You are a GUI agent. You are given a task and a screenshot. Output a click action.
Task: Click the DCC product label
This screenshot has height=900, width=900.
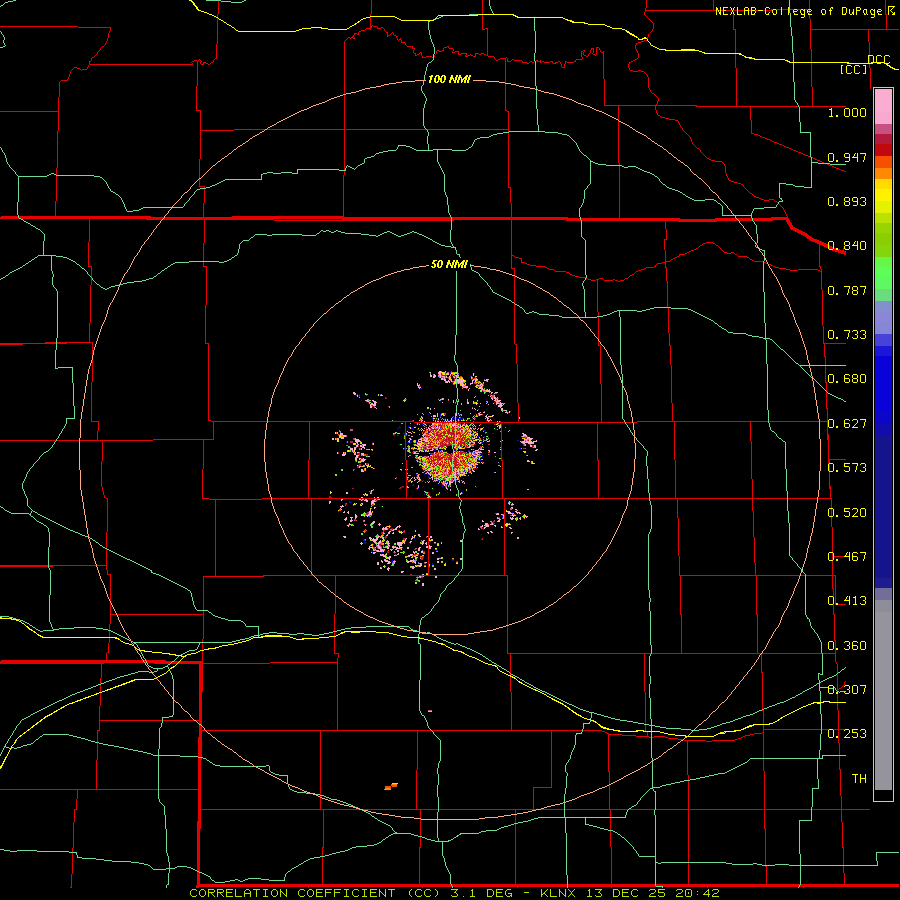879,59
